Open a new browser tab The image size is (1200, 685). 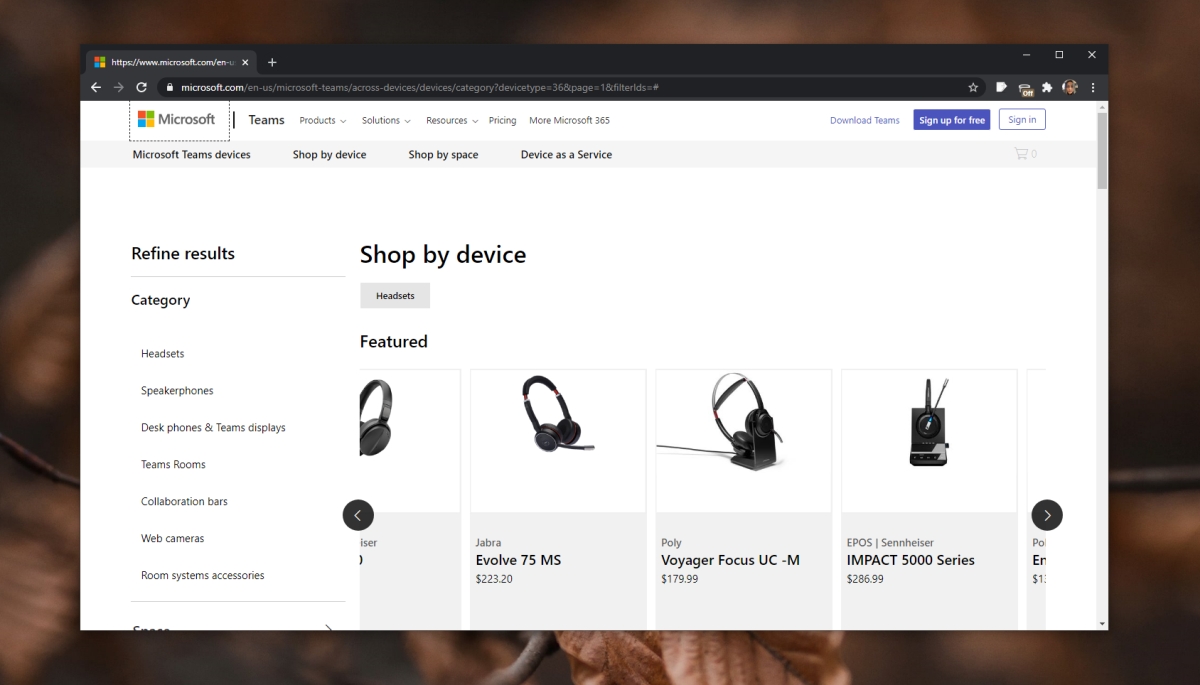(272, 62)
